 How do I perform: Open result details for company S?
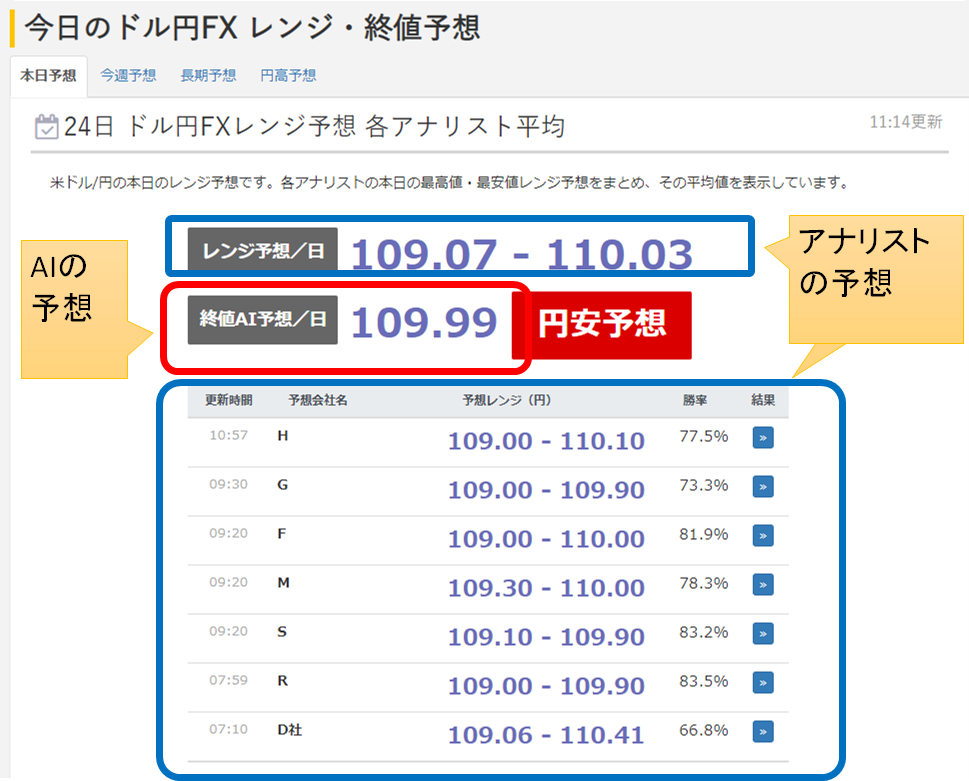point(762,635)
